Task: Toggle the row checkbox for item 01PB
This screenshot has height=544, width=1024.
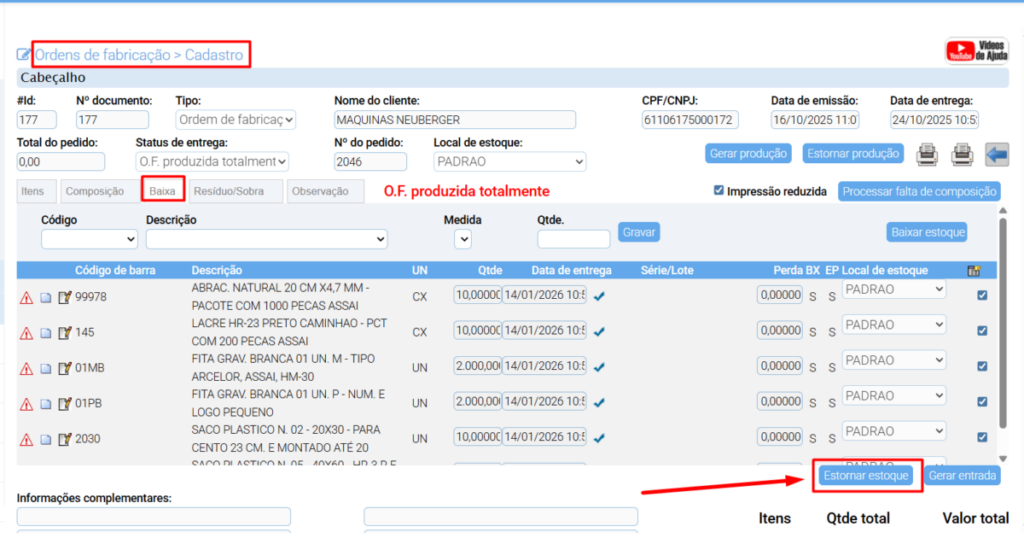Action: (982, 402)
